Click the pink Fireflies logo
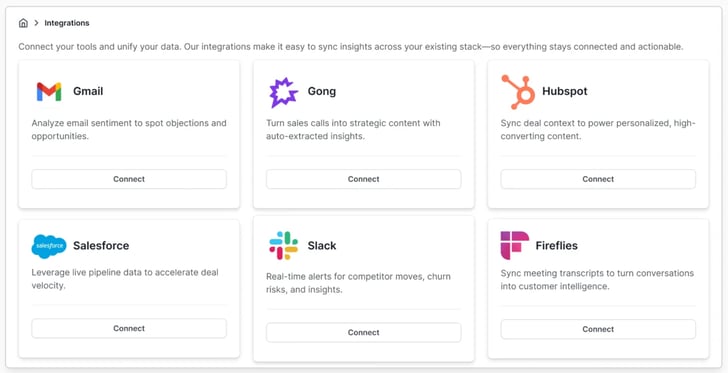Screen dimensions: 728x373 coord(514,245)
